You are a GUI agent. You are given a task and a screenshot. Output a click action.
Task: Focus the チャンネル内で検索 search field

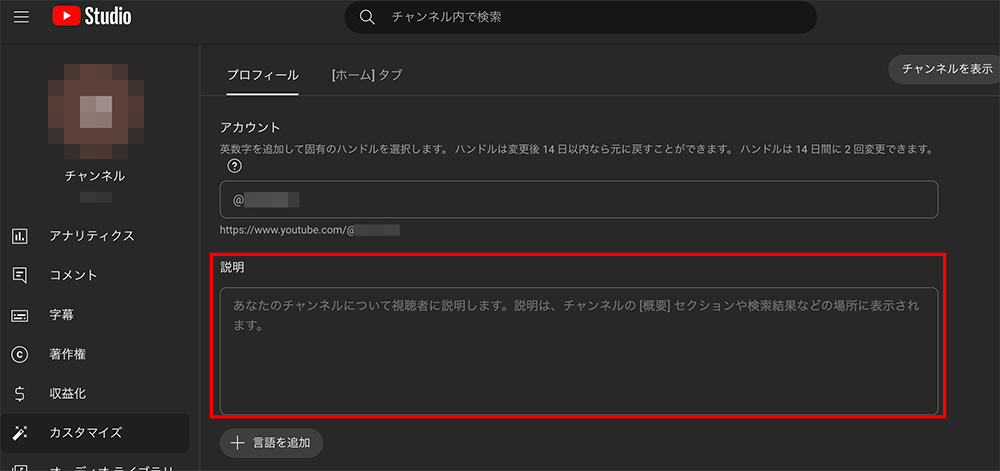(x=580, y=17)
